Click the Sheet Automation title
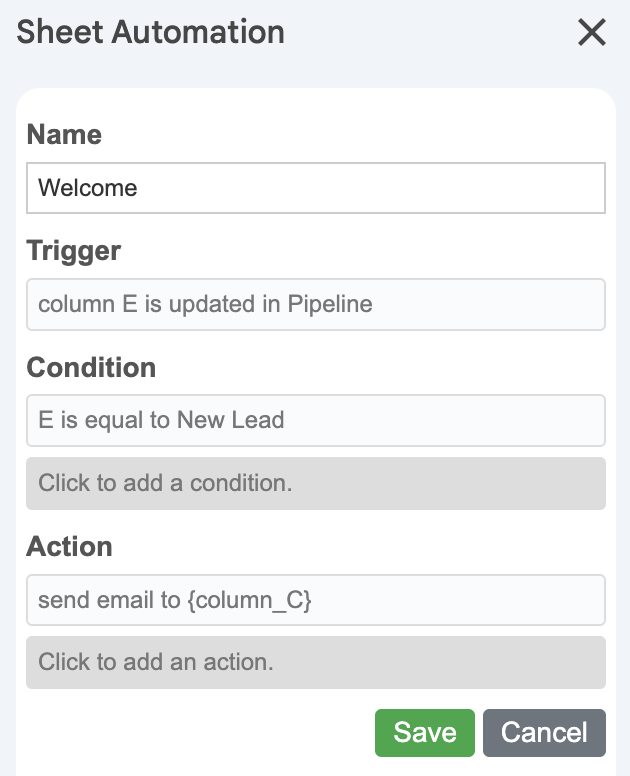The image size is (630, 776). (x=151, y=32)
